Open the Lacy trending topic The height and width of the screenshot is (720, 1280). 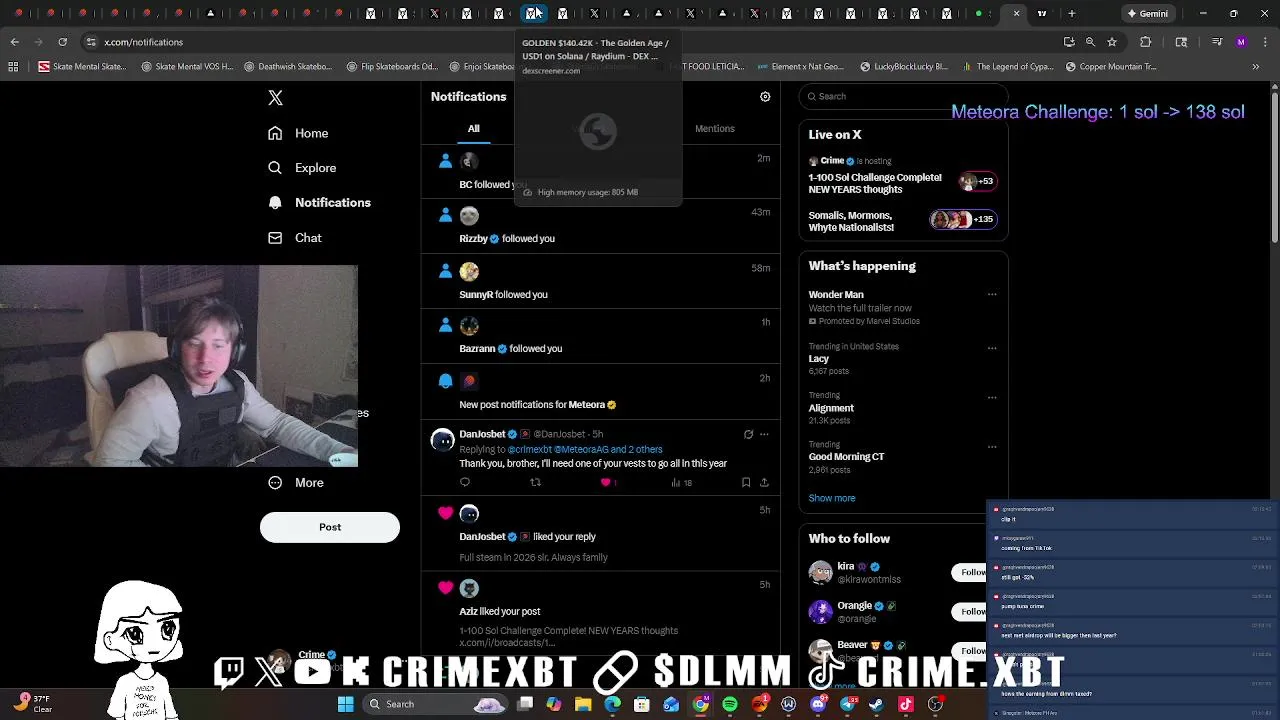[902, 358]
